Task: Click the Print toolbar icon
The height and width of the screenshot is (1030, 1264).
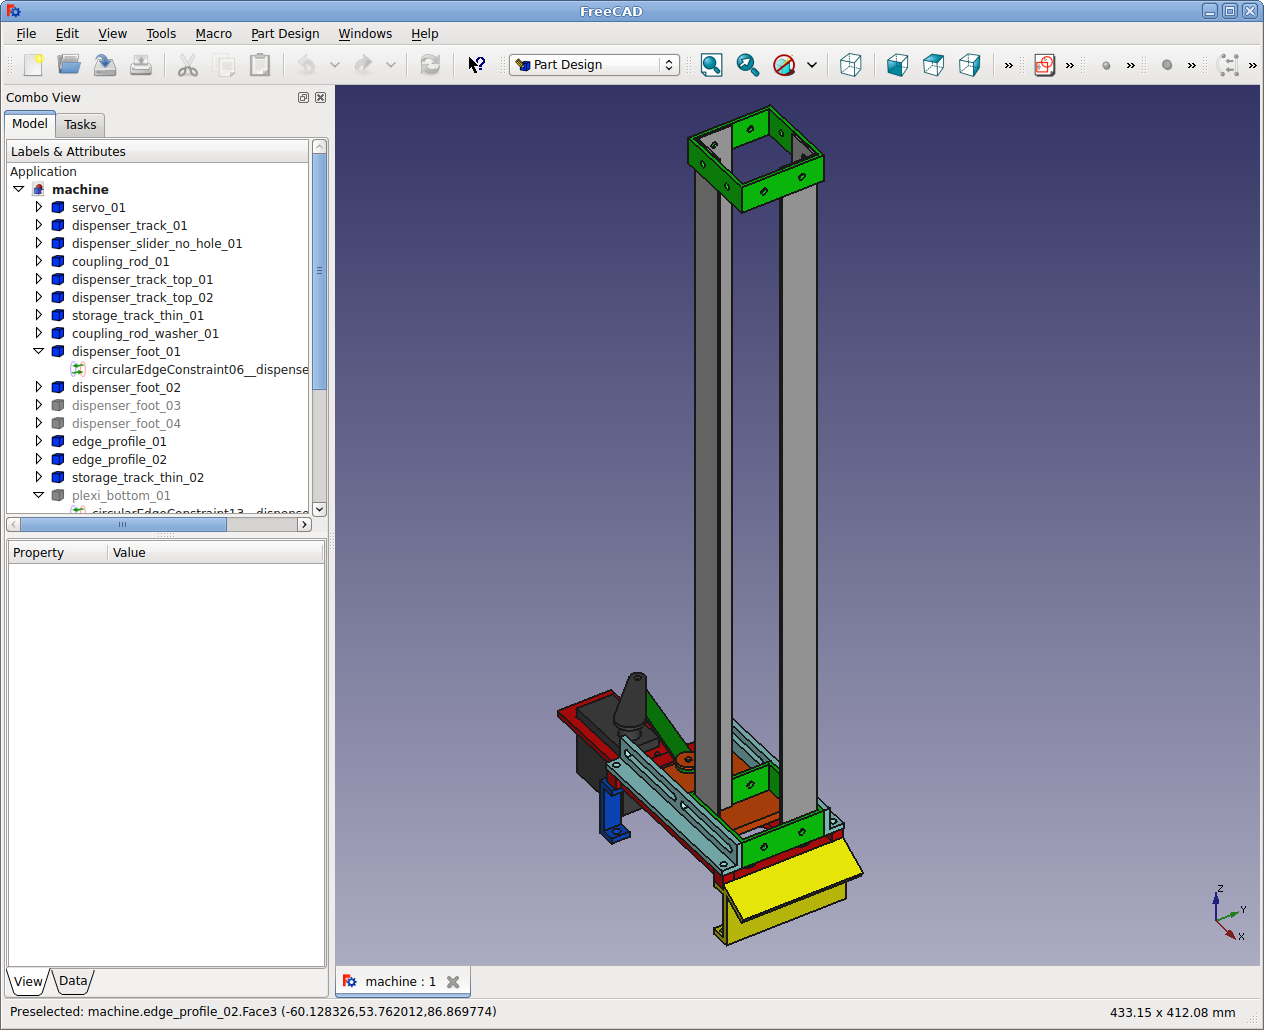Action: 141,65
